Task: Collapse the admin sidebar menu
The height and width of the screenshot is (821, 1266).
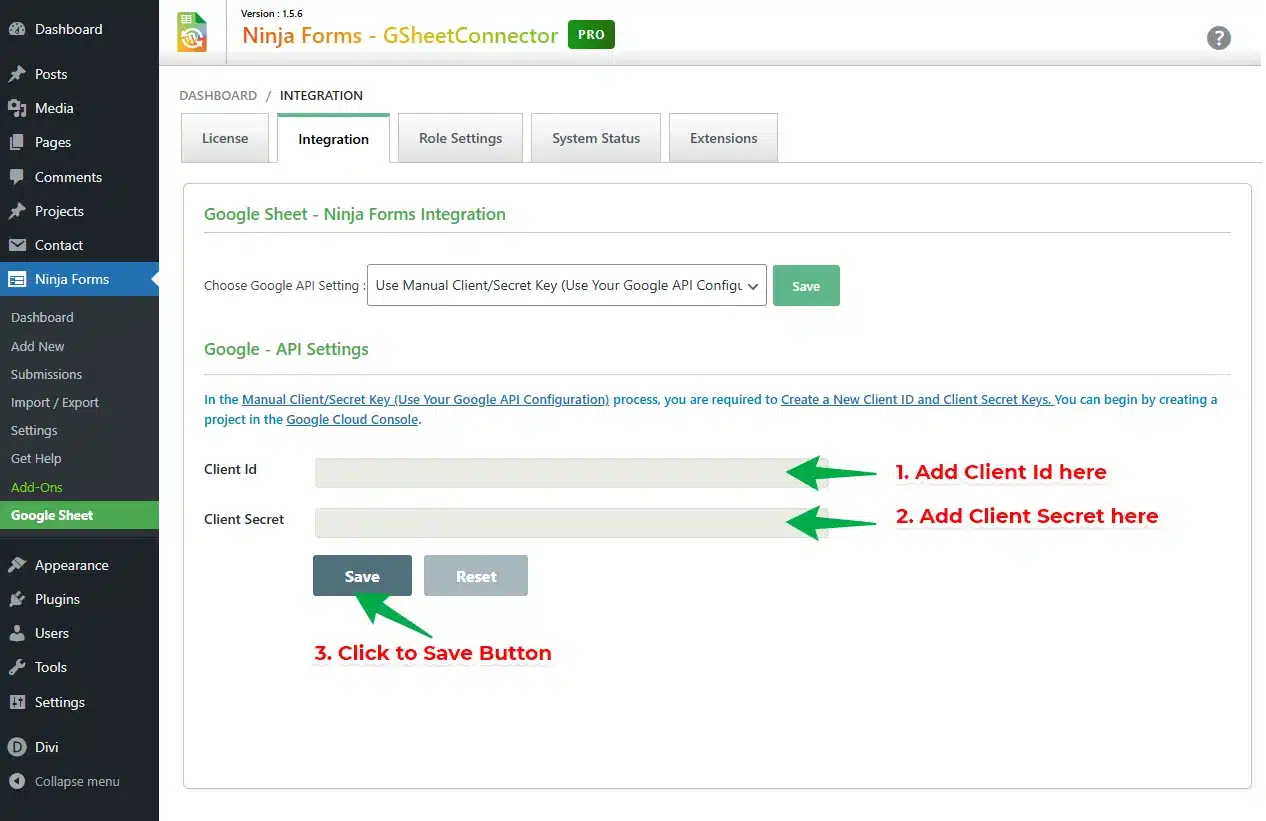Action: (x=65, y=781)
